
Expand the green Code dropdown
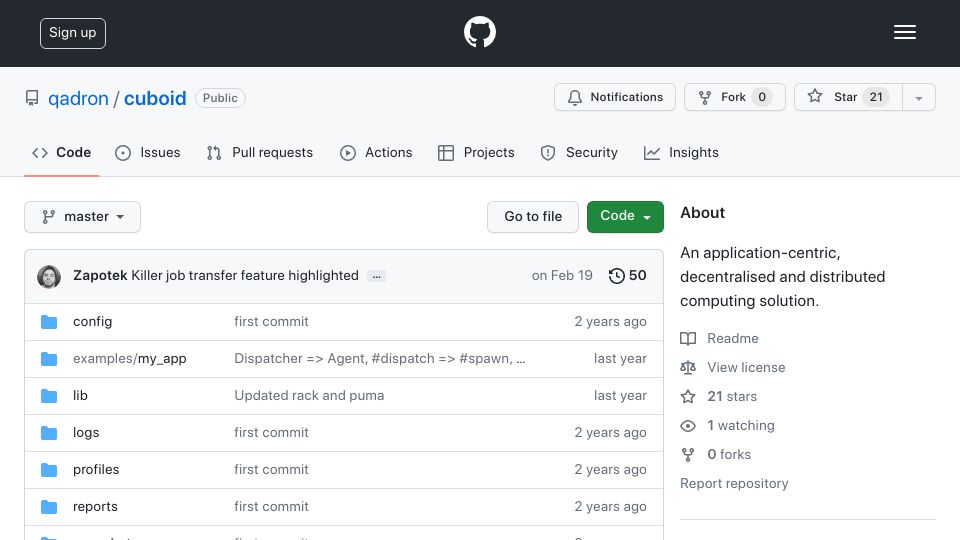625,217
